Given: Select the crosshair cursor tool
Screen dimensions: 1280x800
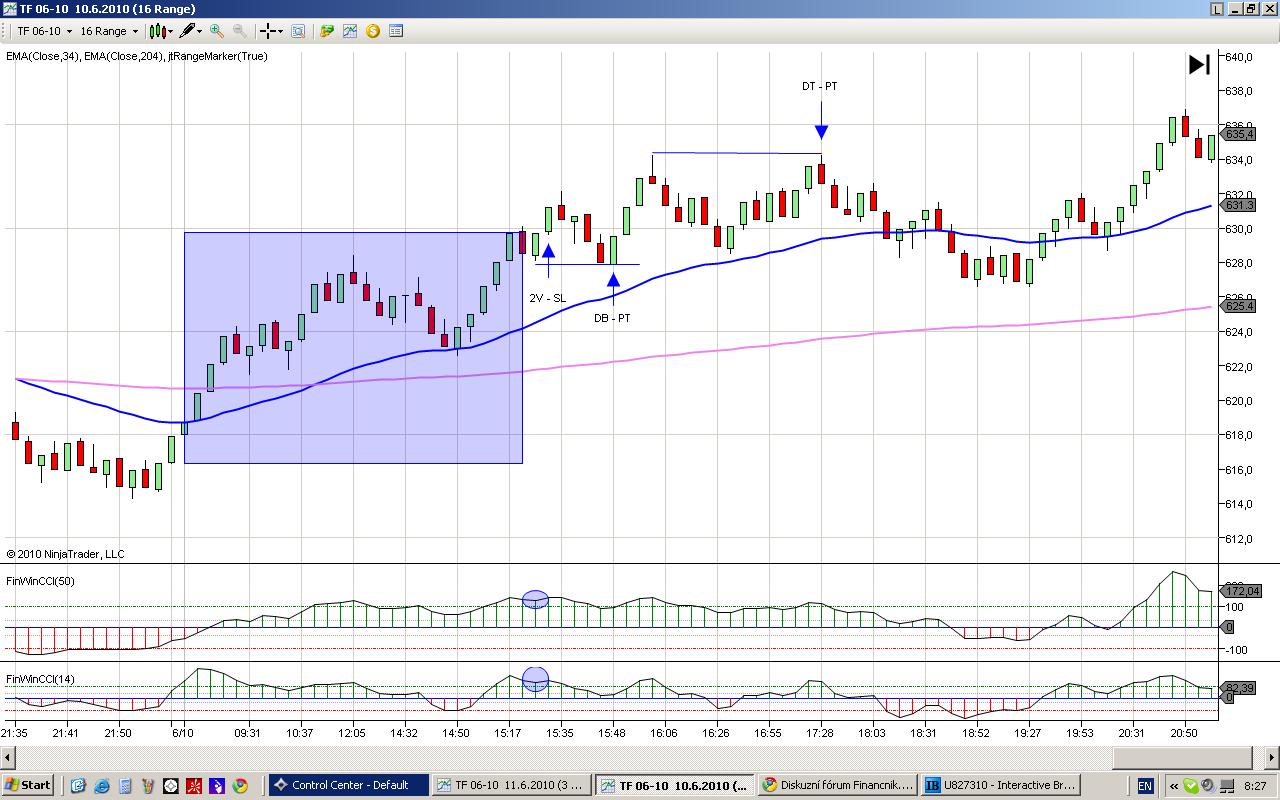Looking at the screenshot, I should pos(268,31).
